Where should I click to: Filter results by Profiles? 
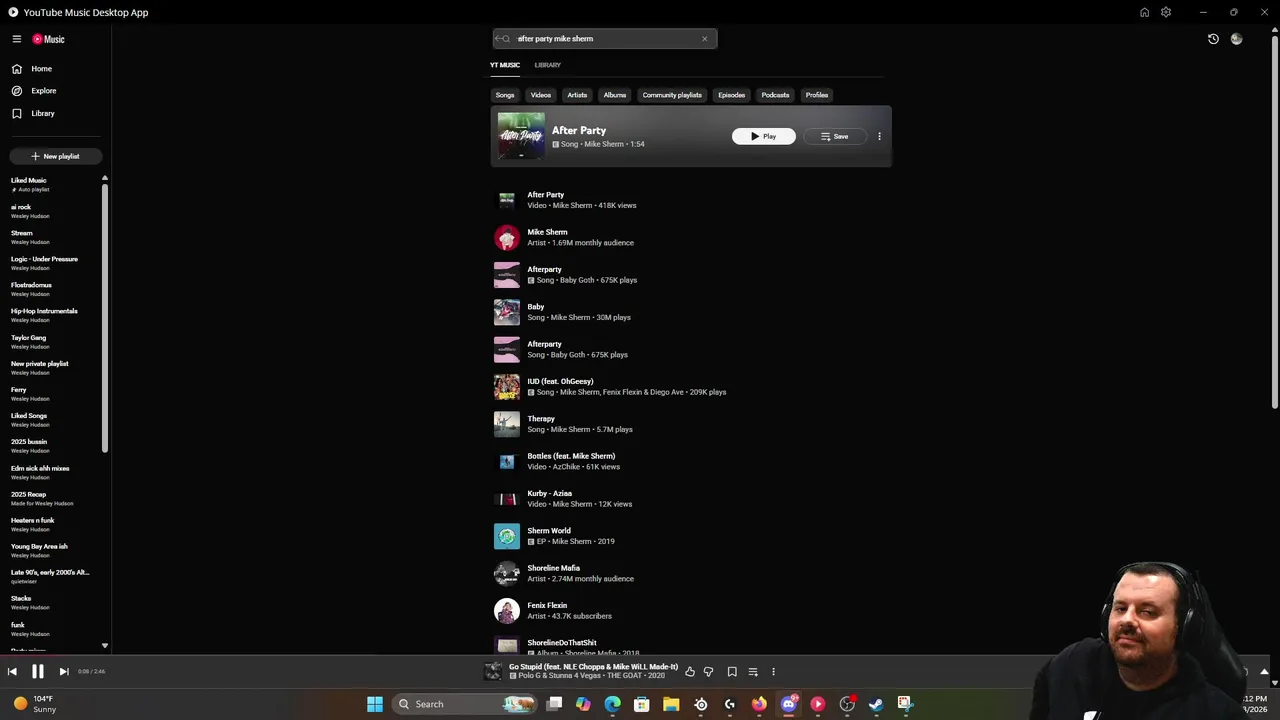click(817, 95)
